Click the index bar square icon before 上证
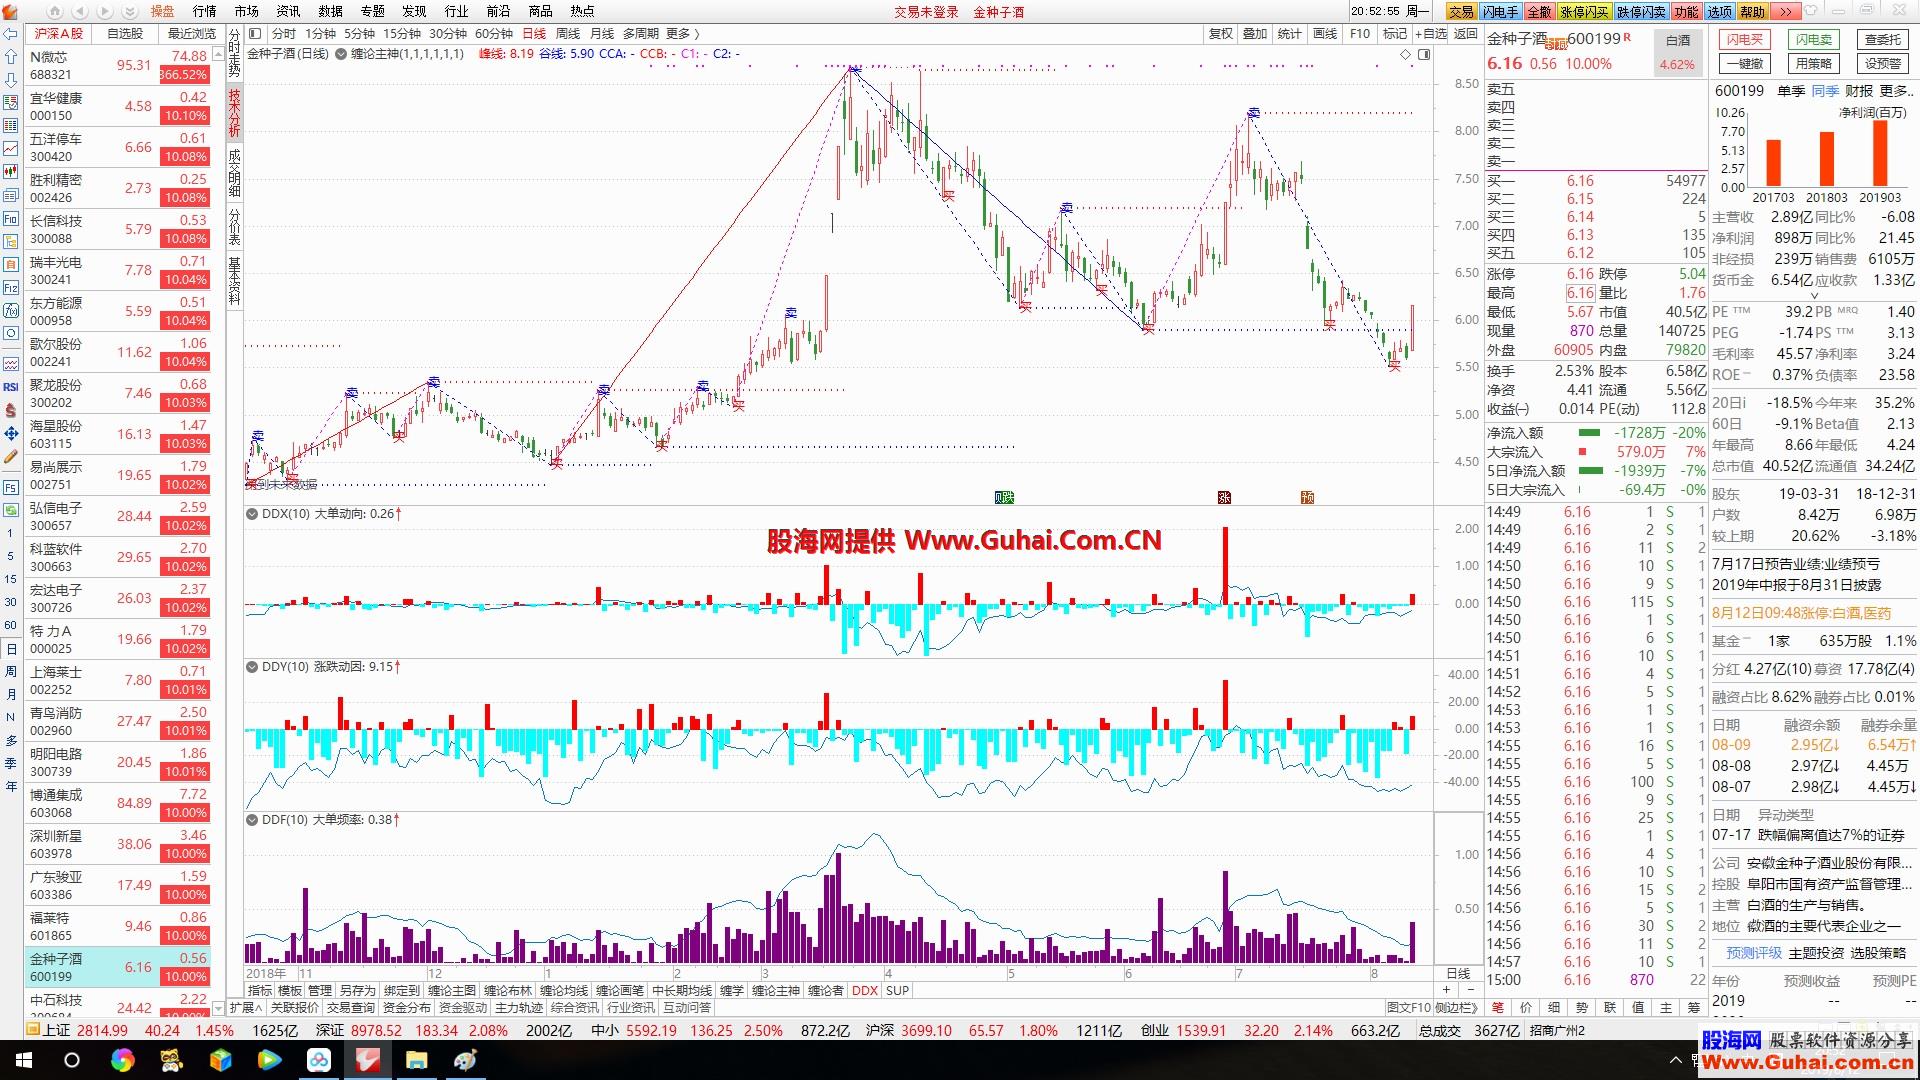 33,1031
